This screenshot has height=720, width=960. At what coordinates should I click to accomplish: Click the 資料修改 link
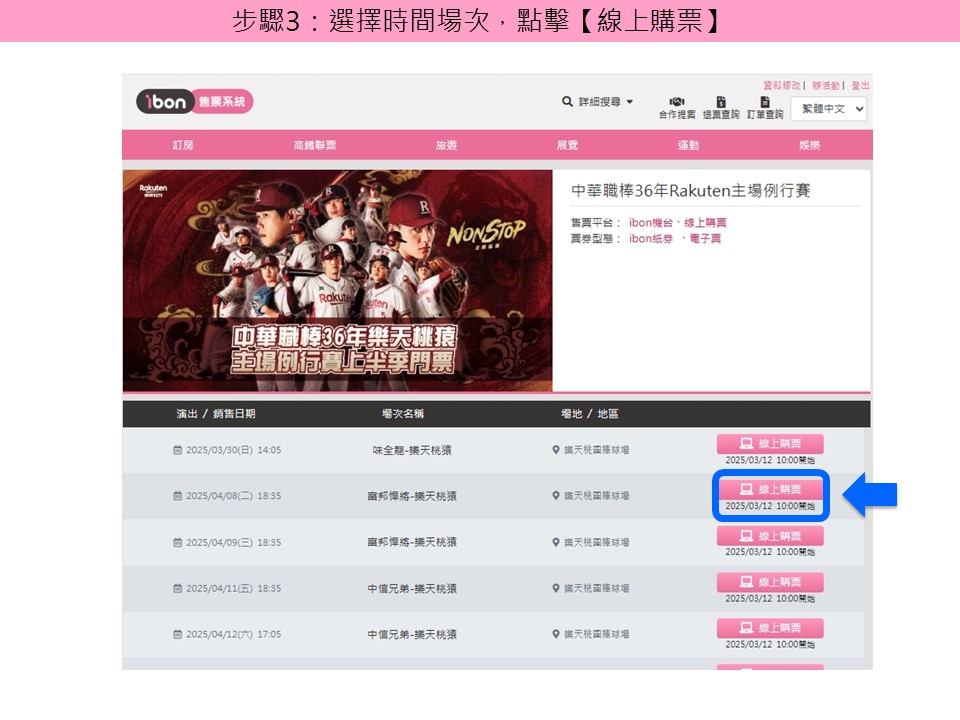[x=782, y=85]
